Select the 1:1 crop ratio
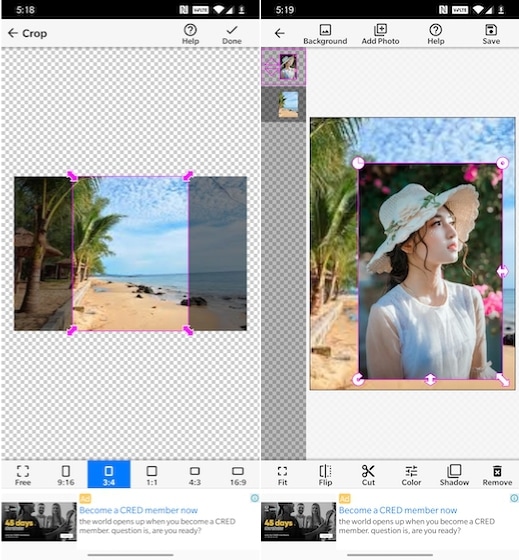 click(x=152, y=475)
